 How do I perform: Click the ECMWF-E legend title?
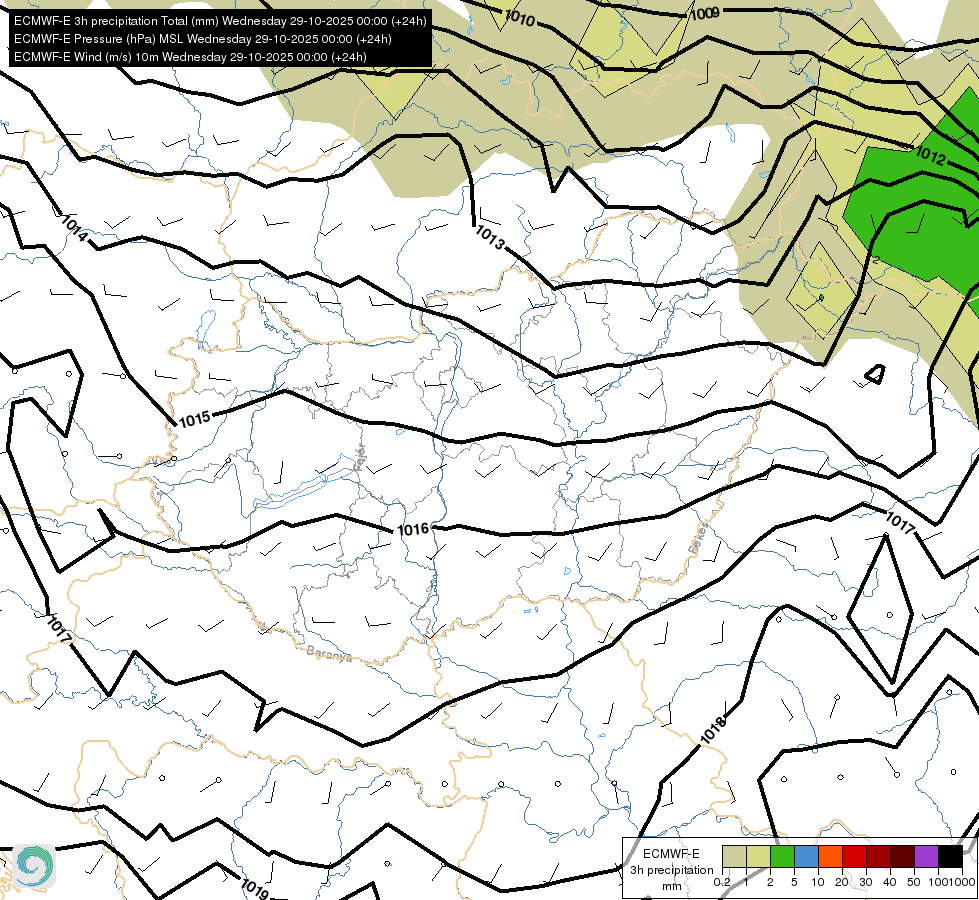click(671, 854)
